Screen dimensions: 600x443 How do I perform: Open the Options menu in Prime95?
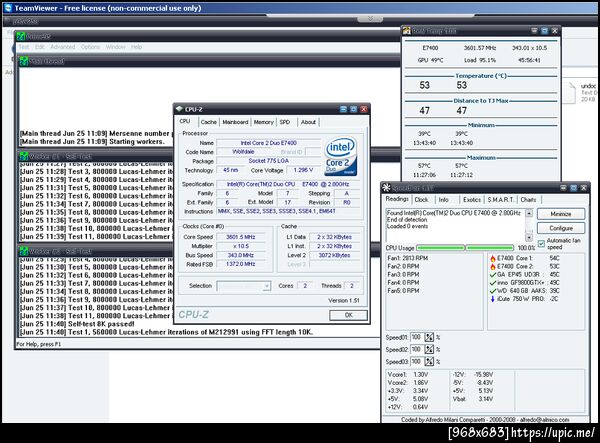coord(90,47)
